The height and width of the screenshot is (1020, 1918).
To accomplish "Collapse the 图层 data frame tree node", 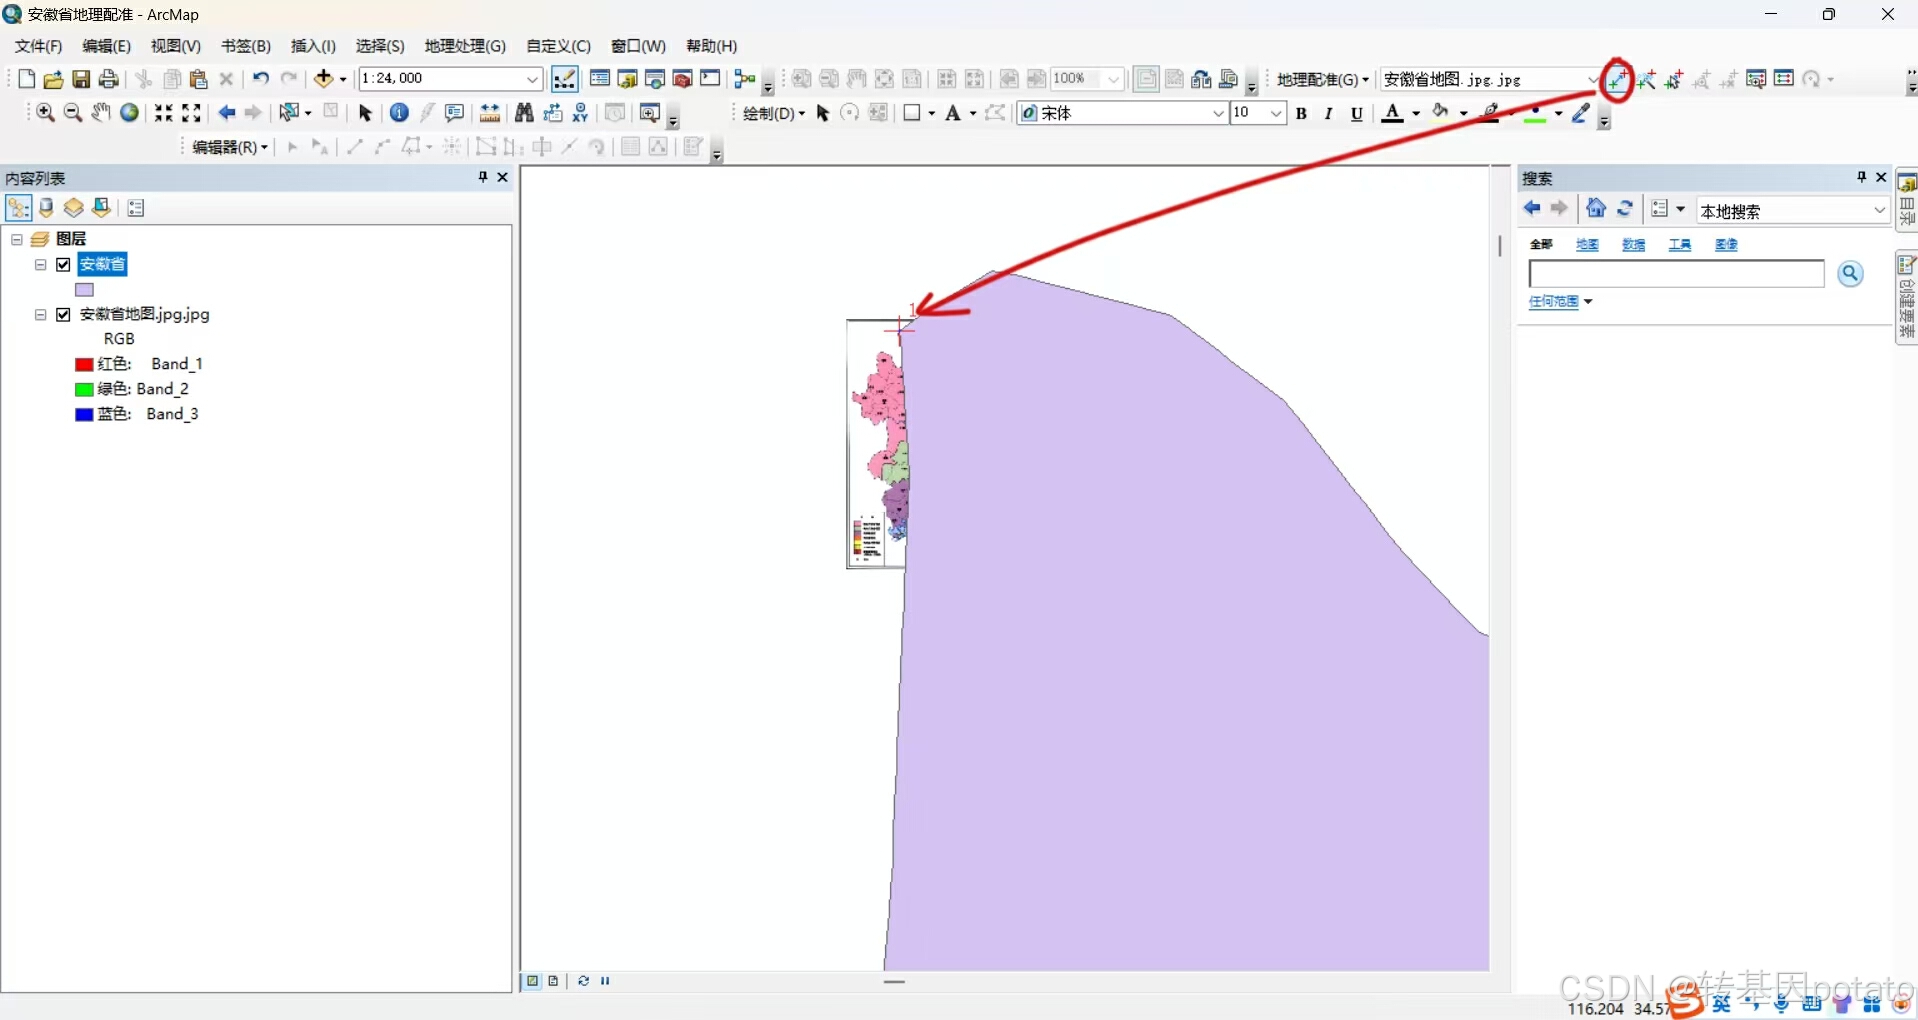I will coord(17,239).
